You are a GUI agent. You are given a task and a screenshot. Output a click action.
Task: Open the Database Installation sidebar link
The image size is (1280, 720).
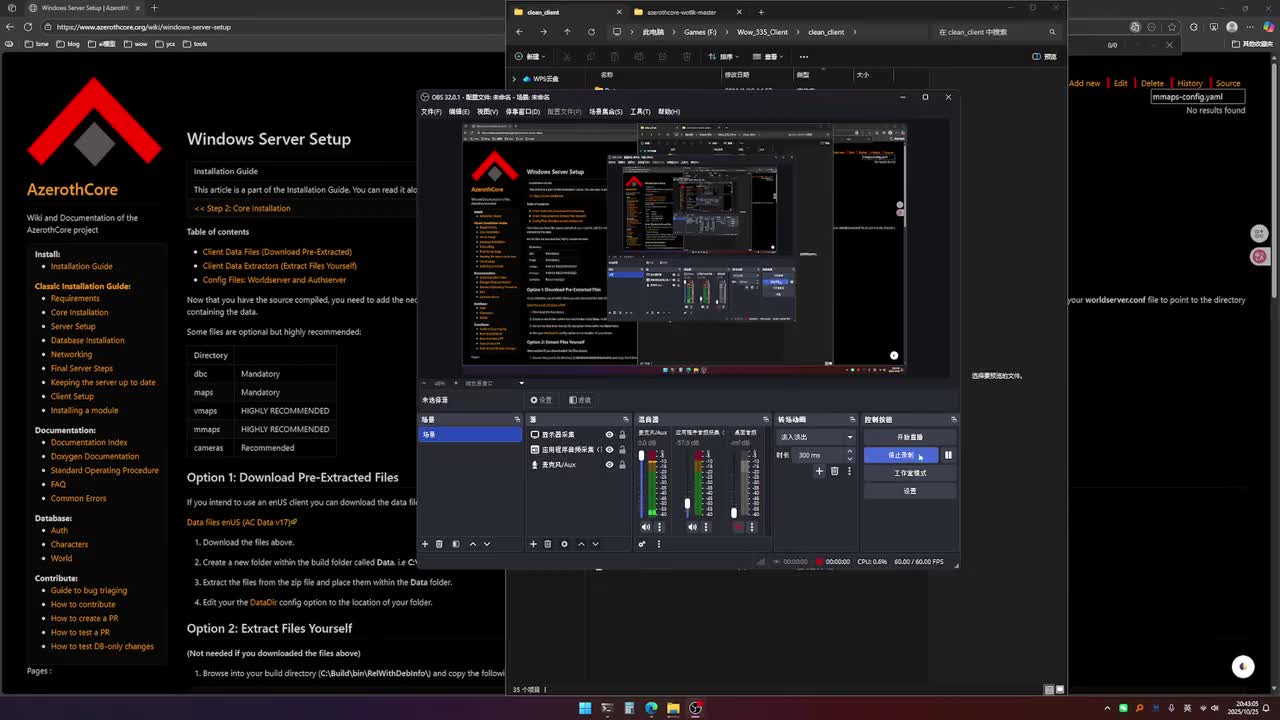click(x=88, y=340)
